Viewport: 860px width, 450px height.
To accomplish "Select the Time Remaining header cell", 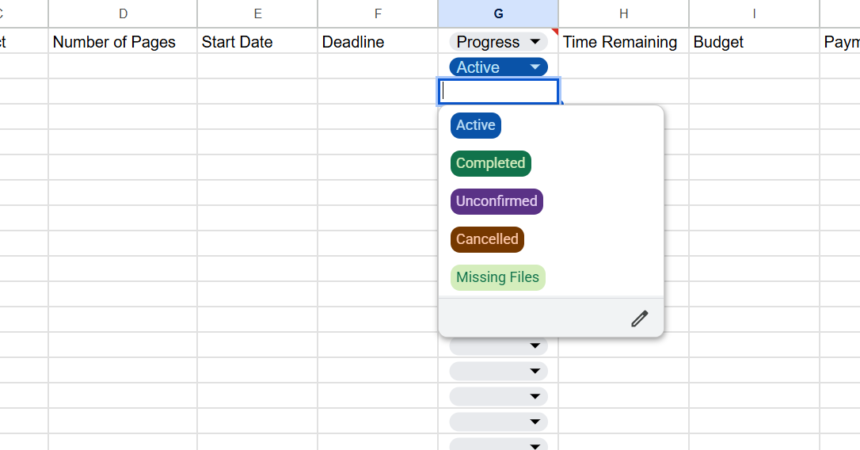I will [x=620, y=42].
